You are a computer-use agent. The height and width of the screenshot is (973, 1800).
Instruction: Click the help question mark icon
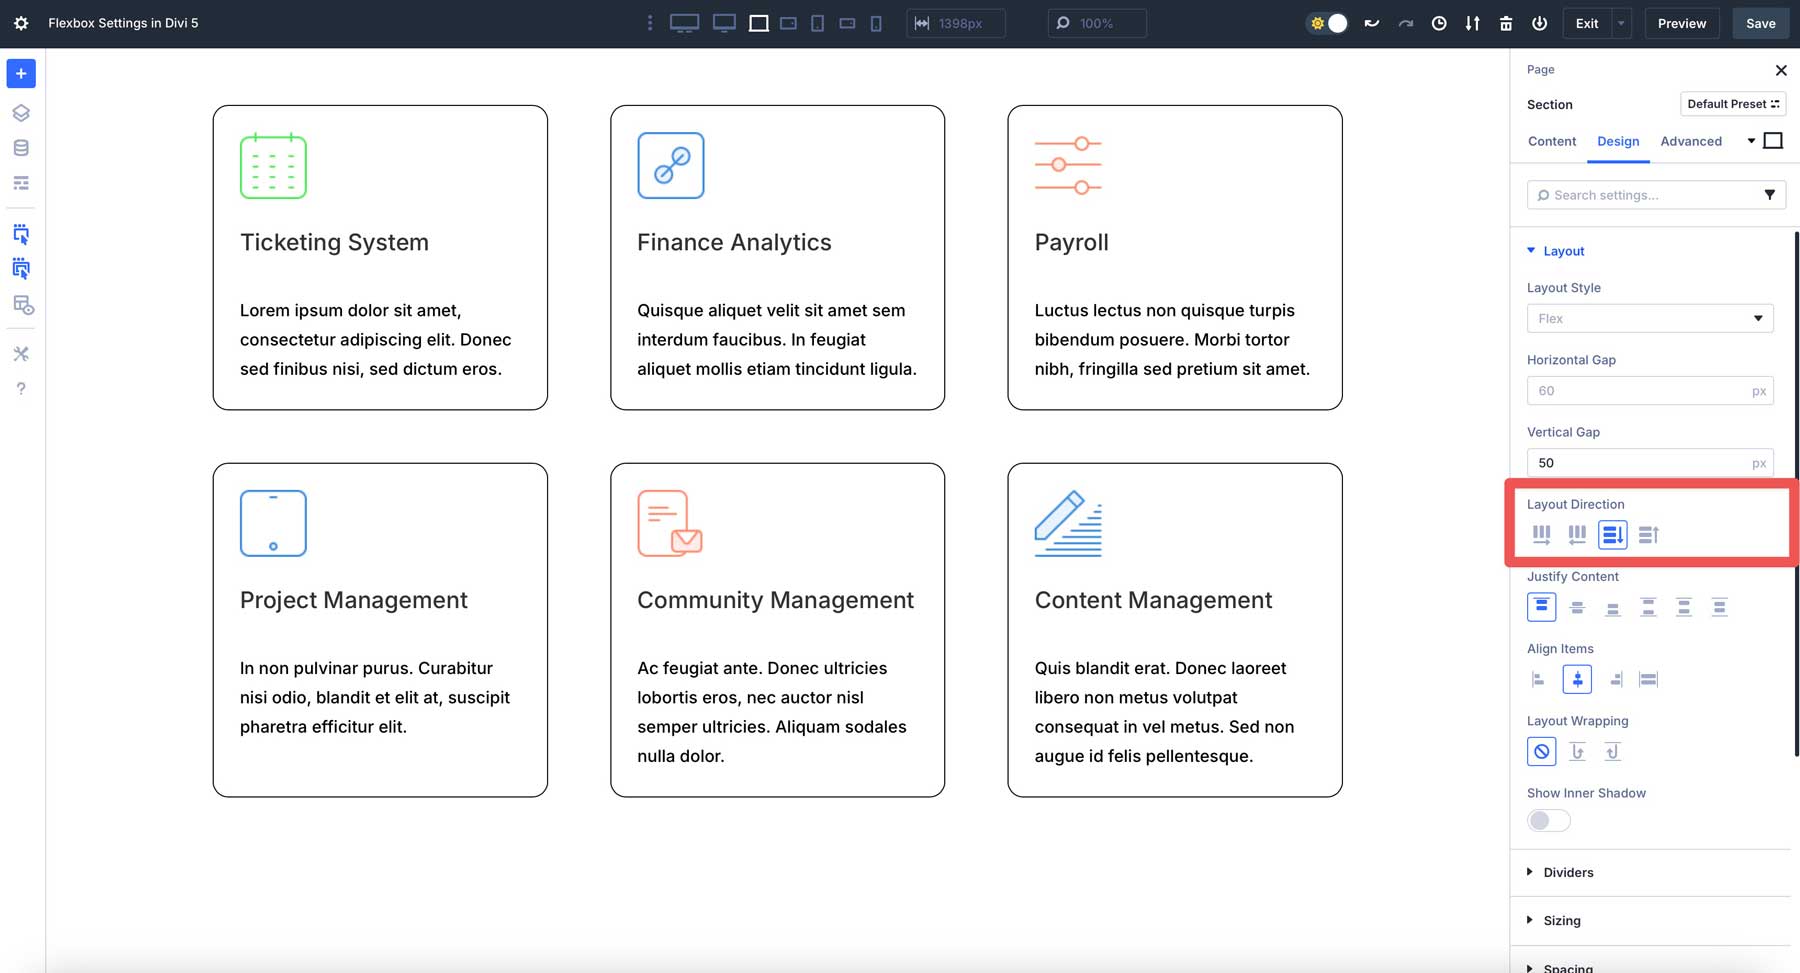(21, 388)
